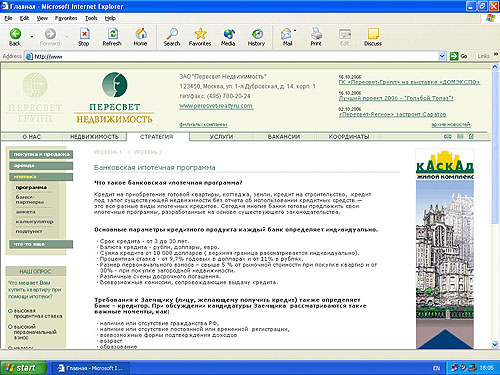Click the page scrollbar down arrow
Viewport: 500px width, 375px height.
click(x=495, y=344)
